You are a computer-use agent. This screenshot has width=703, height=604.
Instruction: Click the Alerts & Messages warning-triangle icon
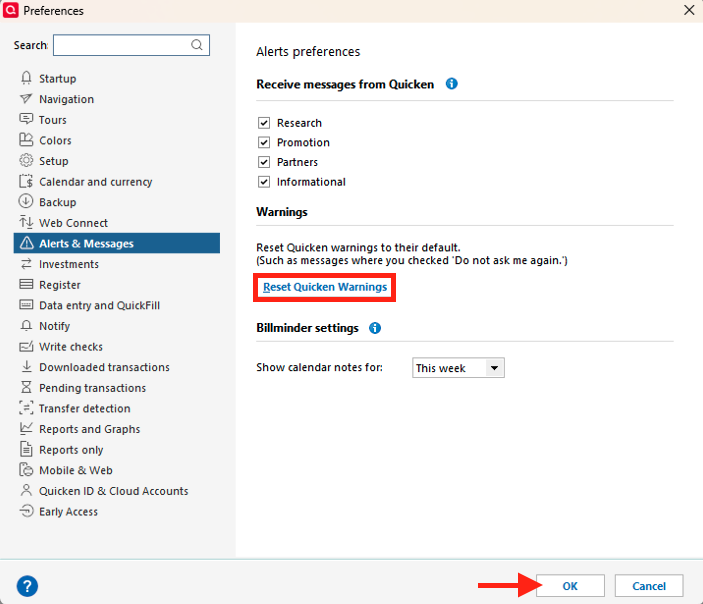click(x=27, y=243)
